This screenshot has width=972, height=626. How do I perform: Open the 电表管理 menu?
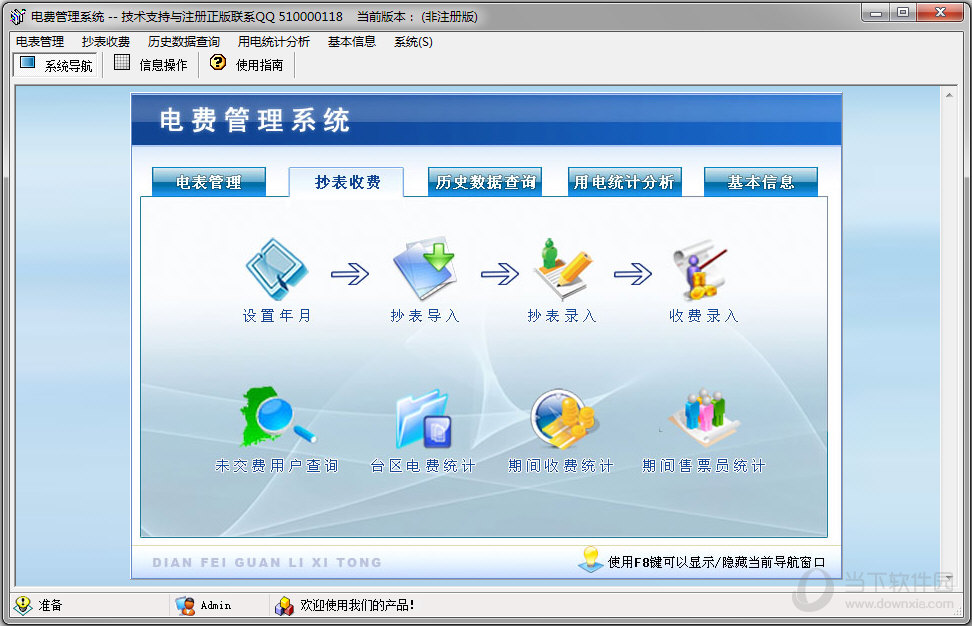(40, 42)
